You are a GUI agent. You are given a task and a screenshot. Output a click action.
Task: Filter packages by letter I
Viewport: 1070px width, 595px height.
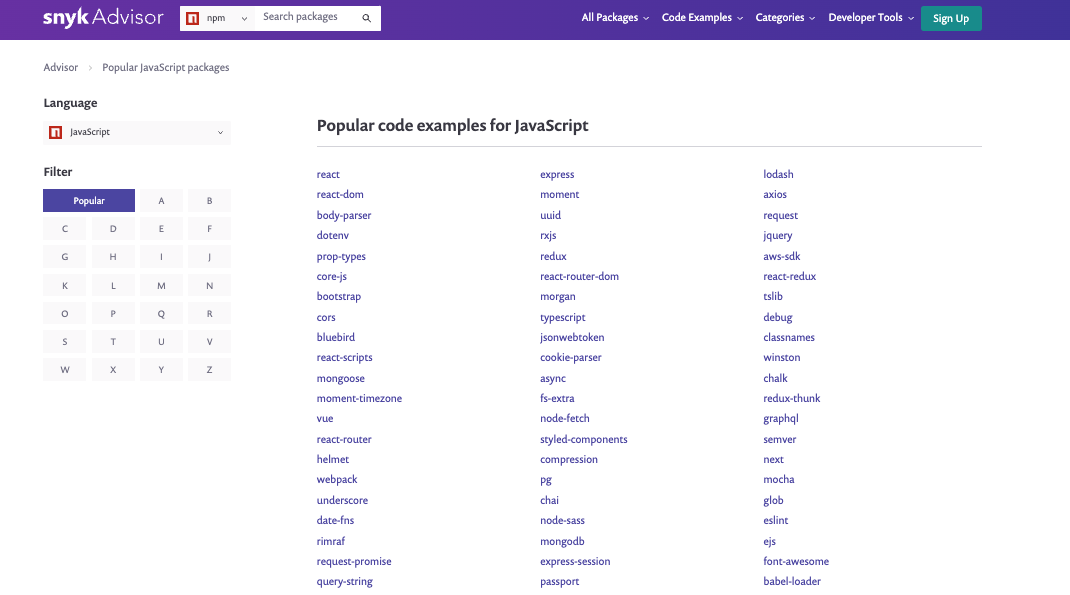click(x=161, y=257)
